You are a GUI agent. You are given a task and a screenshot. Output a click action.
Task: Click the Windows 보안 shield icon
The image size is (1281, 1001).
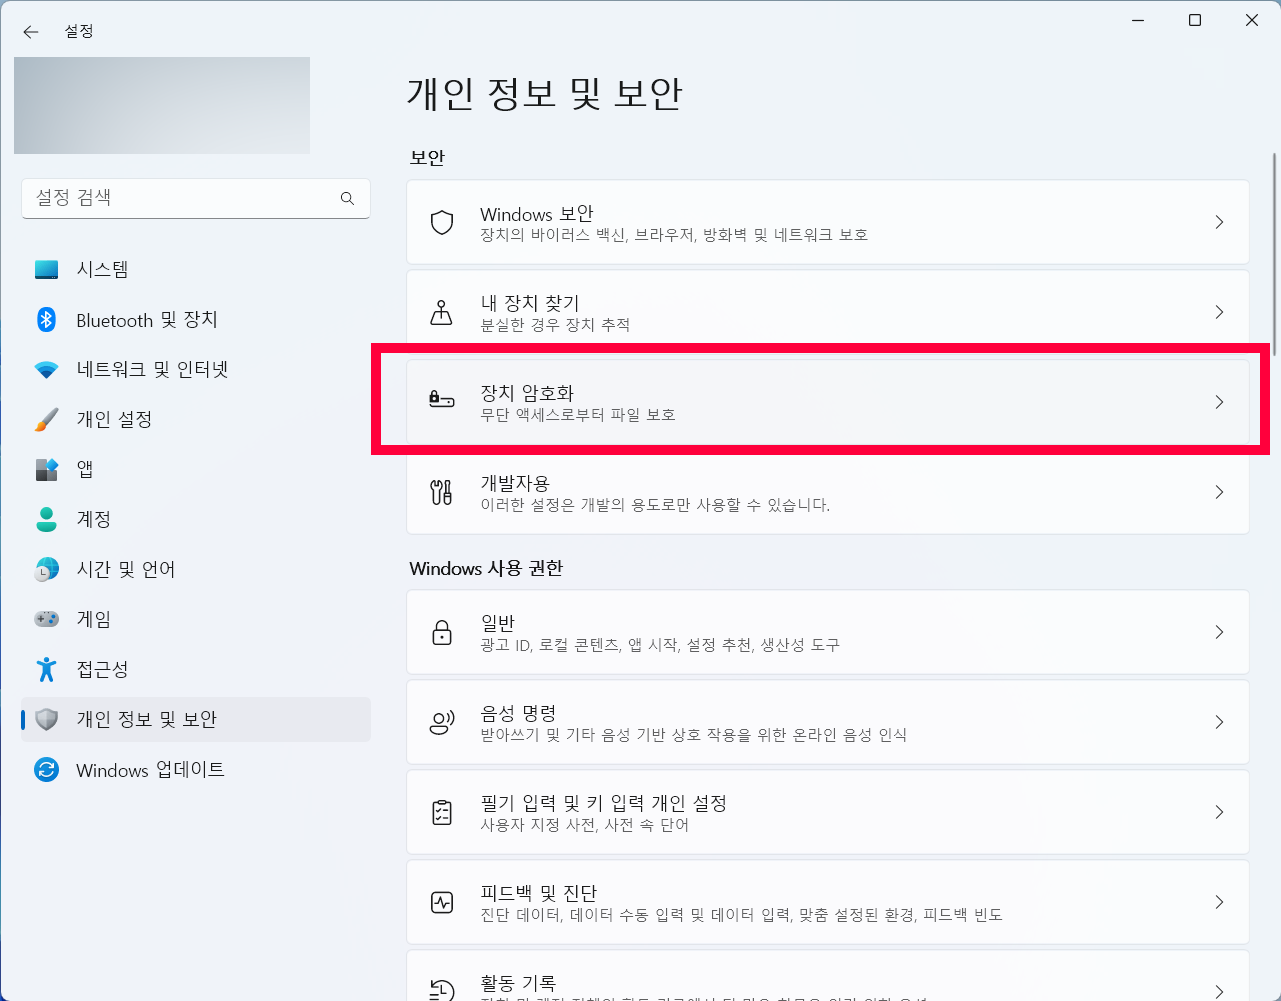coord(442,222)
